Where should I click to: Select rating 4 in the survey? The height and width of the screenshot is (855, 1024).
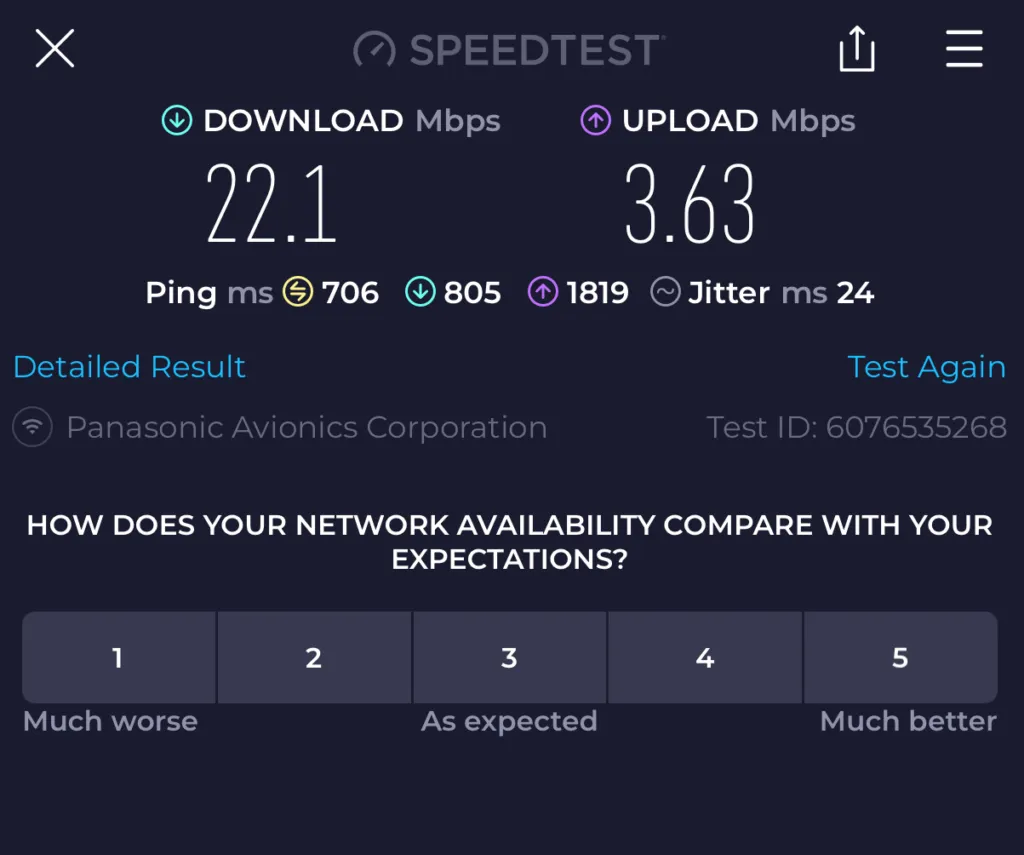click(x=705, y=658)
